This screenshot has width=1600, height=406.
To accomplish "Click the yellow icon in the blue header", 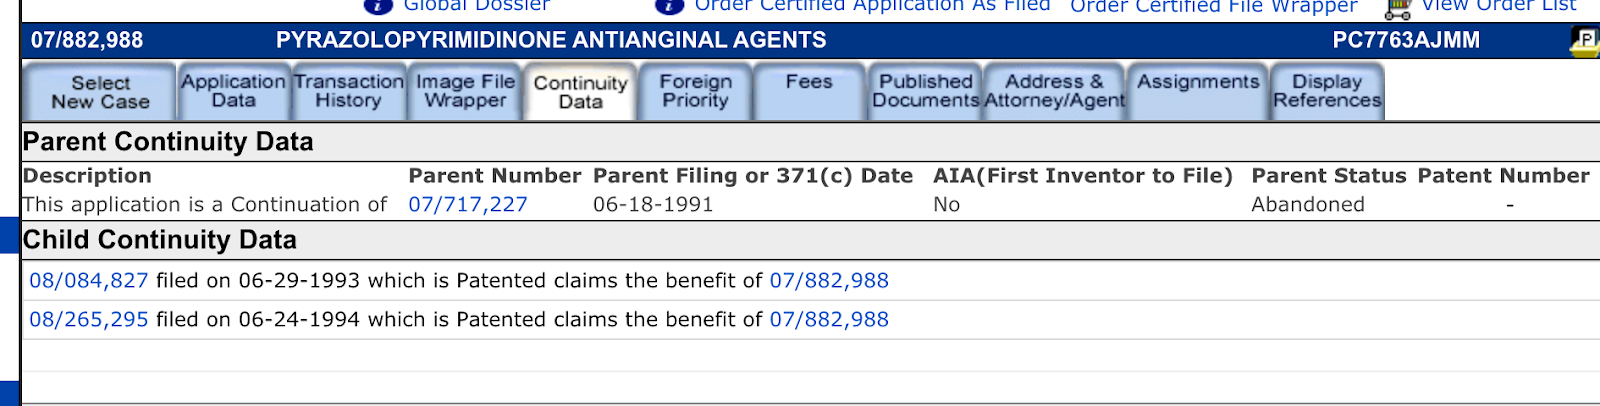I will 1585,41.
